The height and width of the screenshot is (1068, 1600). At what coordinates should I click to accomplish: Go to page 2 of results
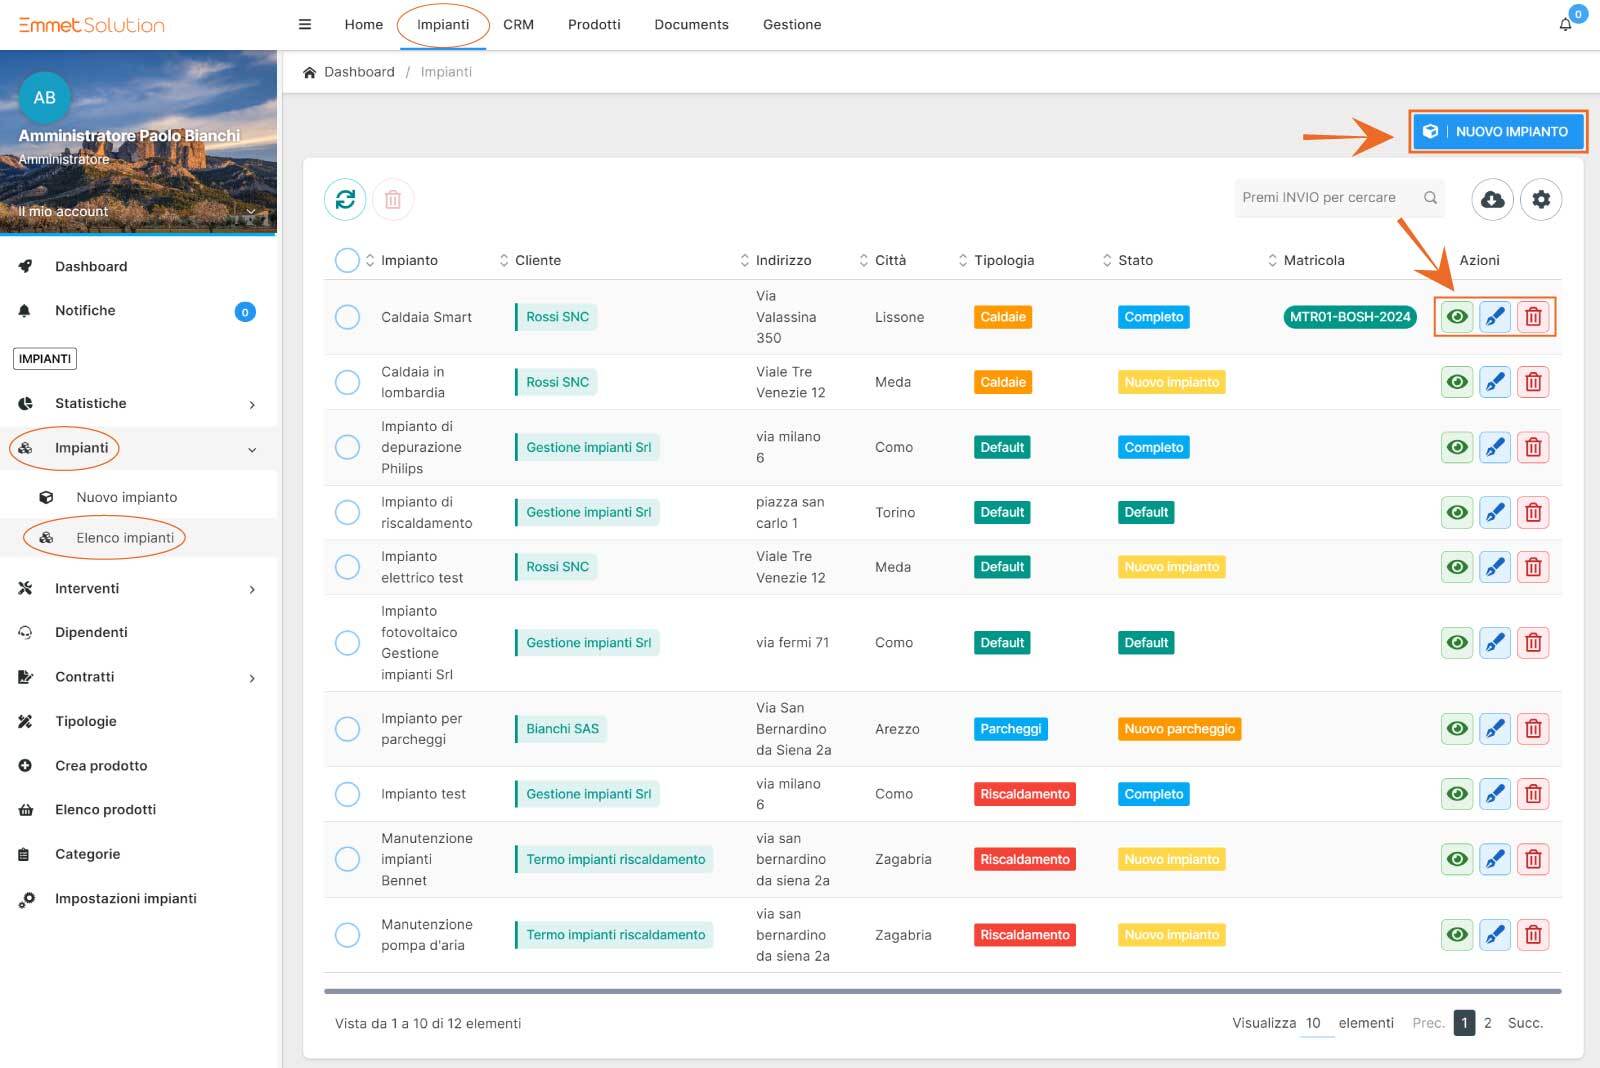1488,1023
